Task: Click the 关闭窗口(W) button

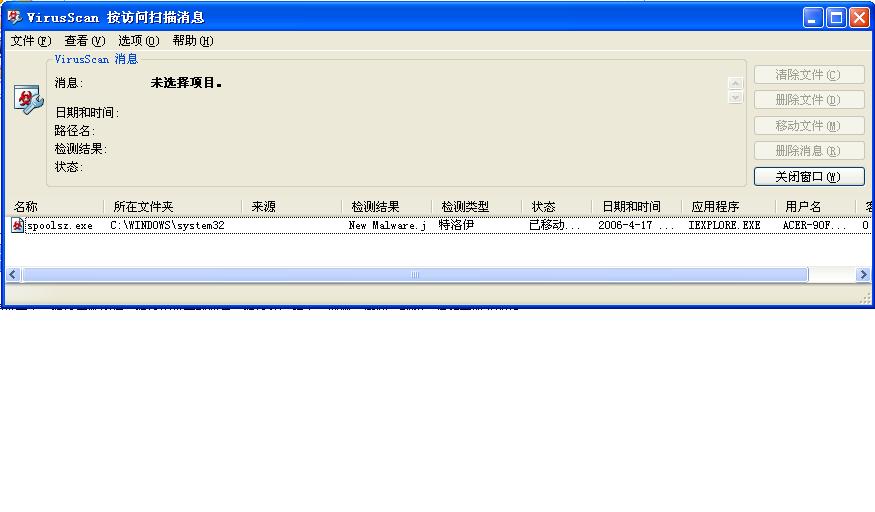Action: pyautogui.click(x=809, y=177)
